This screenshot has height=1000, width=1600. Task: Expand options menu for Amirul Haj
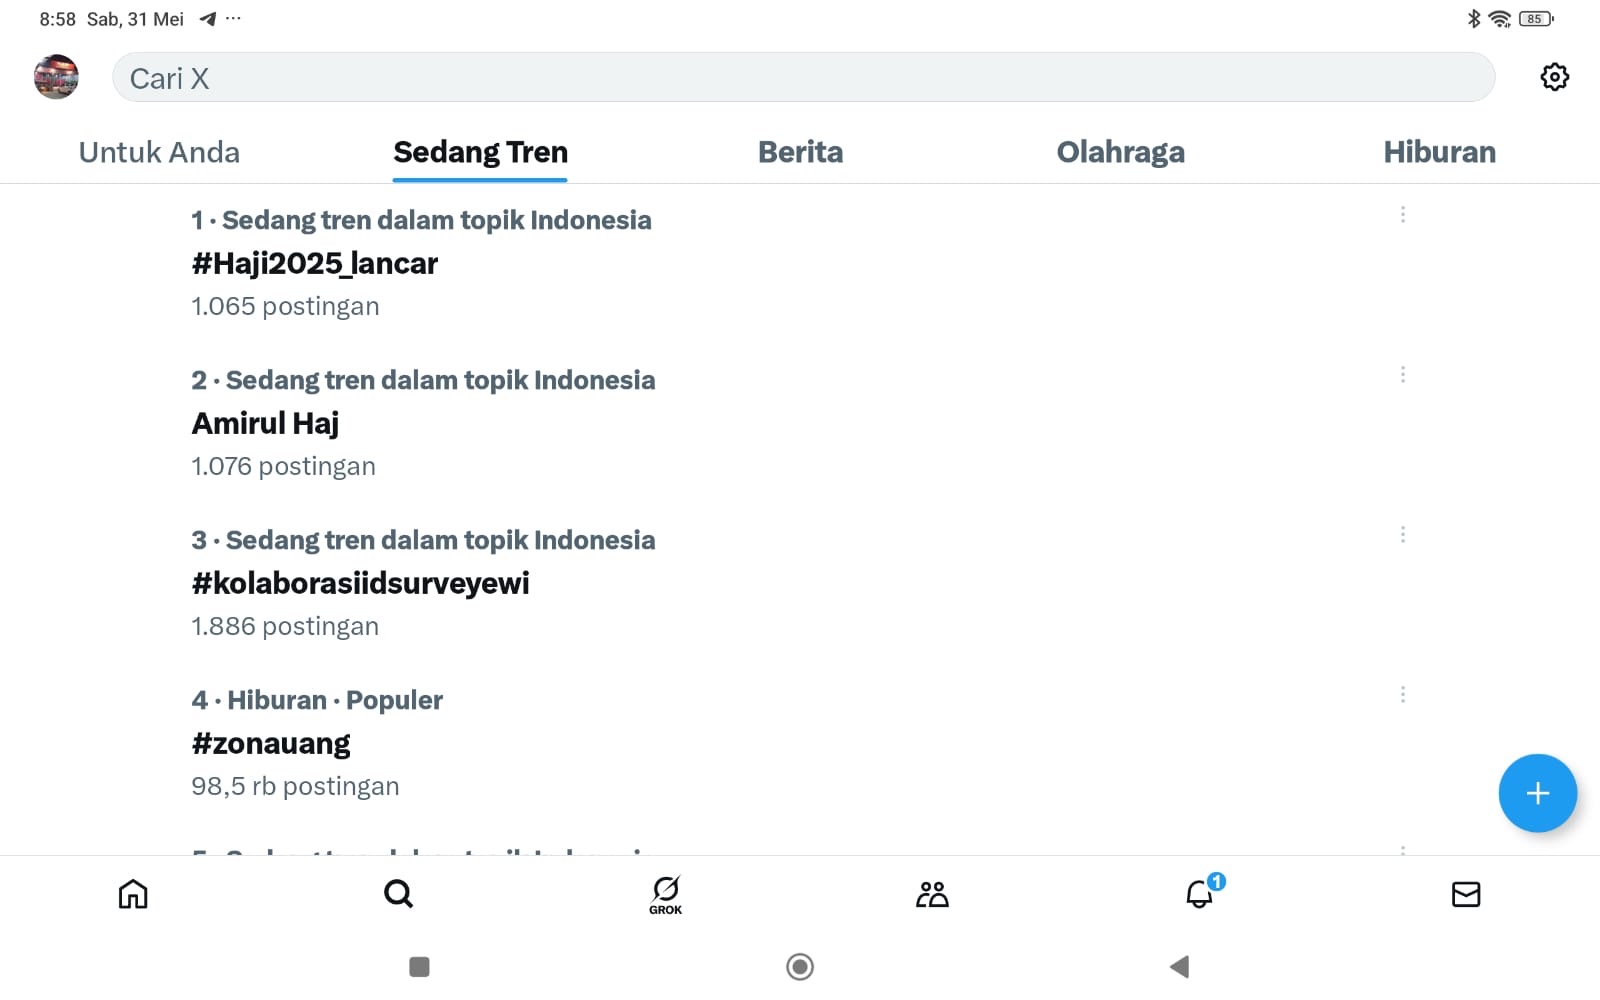(x=1403, y=375)
